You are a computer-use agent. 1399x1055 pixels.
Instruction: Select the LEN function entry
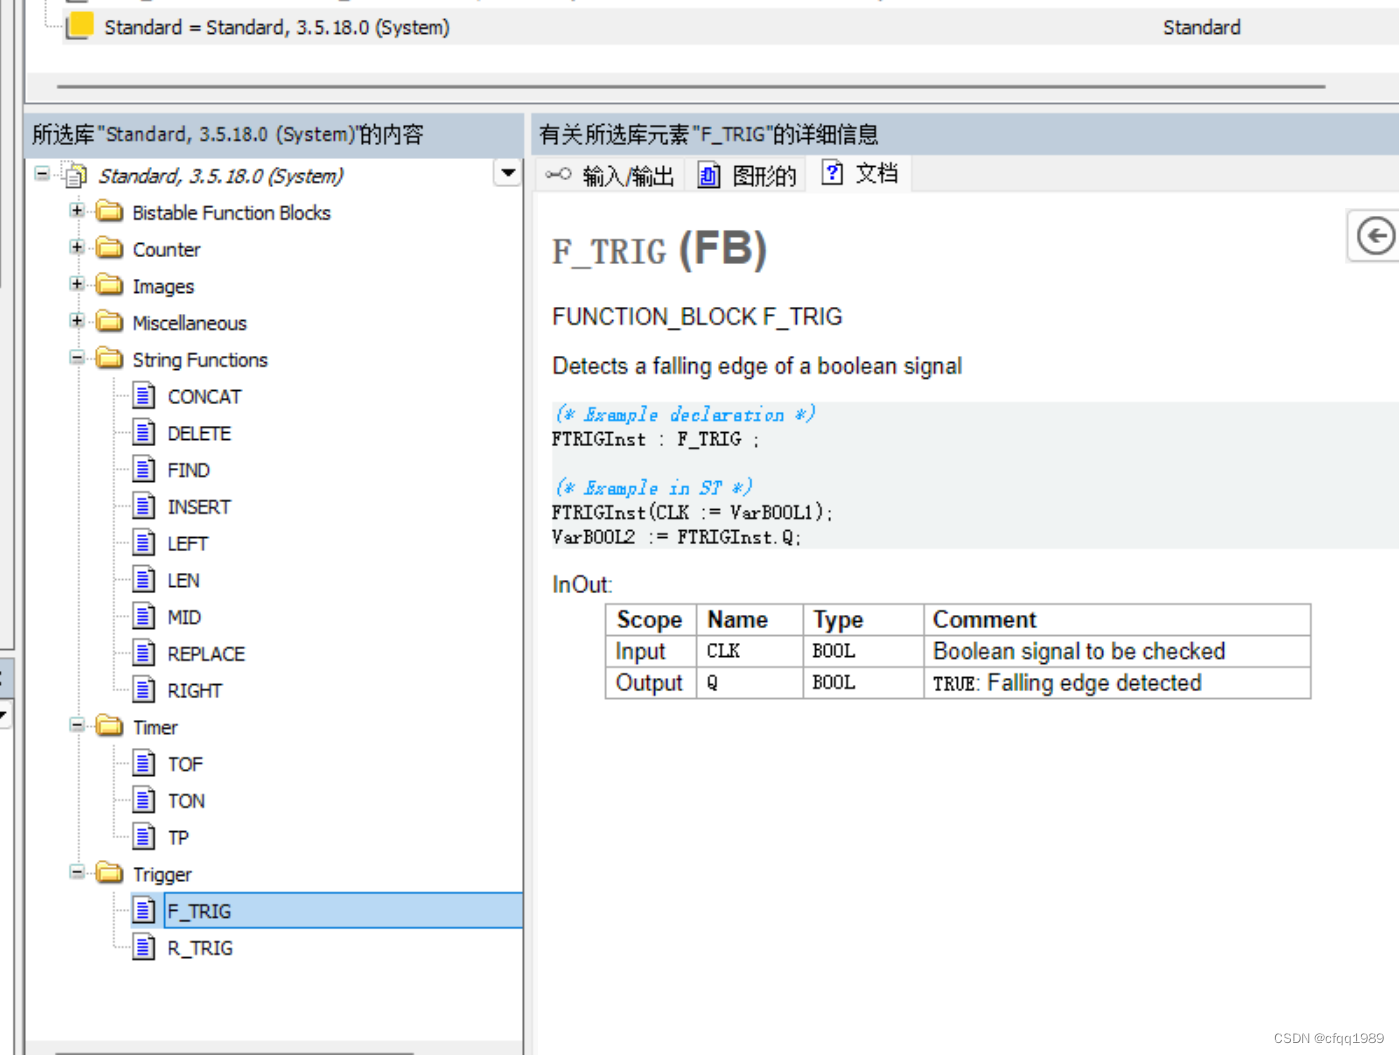coord(183,581)
